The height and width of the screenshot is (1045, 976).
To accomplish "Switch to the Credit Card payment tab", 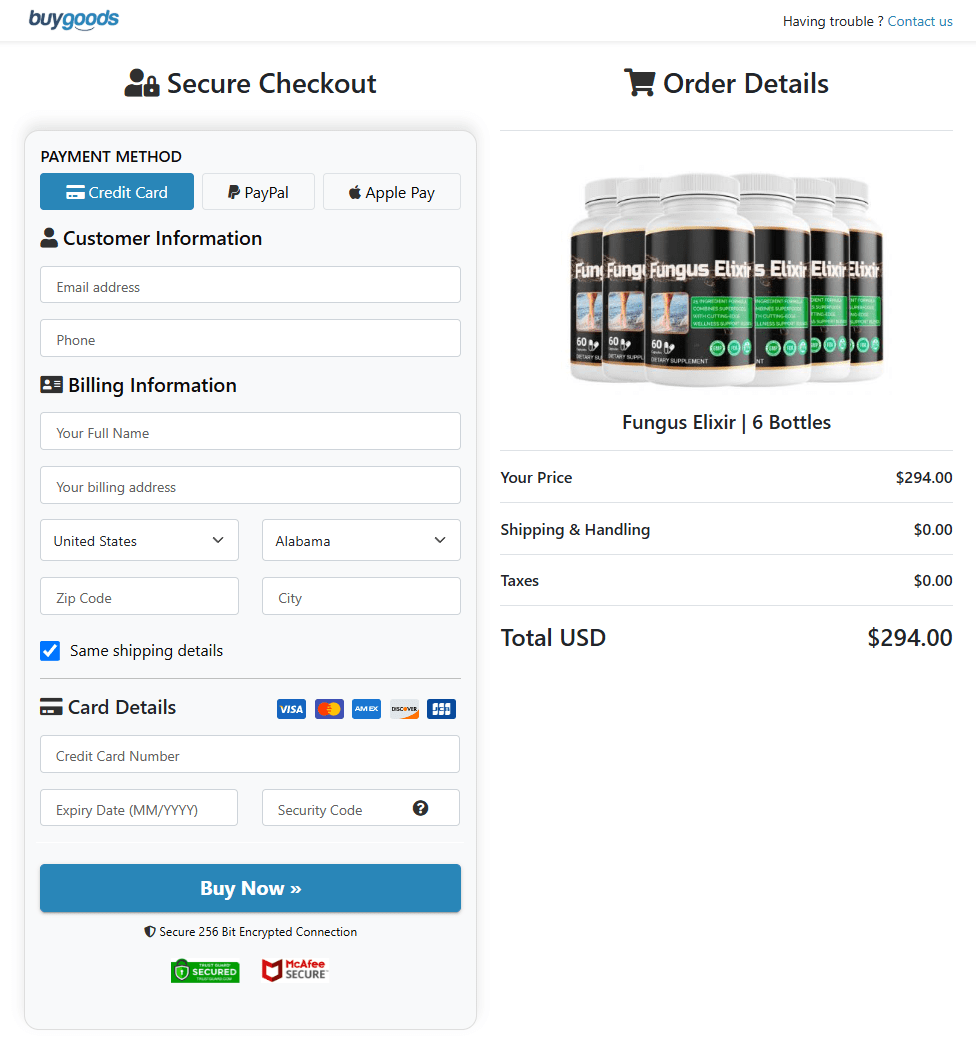I will 117,191.
